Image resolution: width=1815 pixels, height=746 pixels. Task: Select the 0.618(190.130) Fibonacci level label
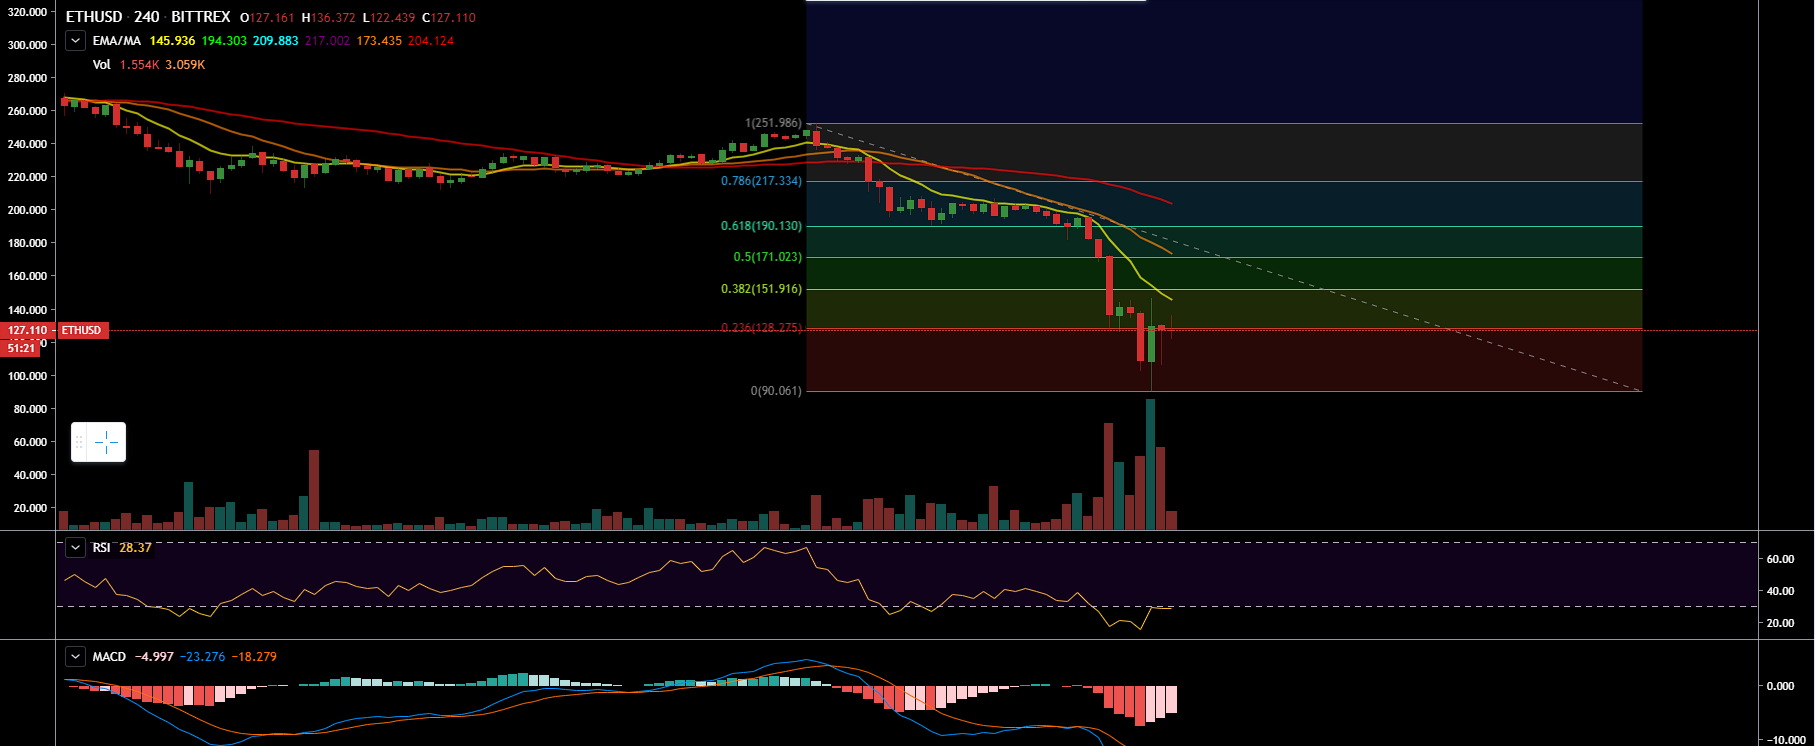coord(761,226)
